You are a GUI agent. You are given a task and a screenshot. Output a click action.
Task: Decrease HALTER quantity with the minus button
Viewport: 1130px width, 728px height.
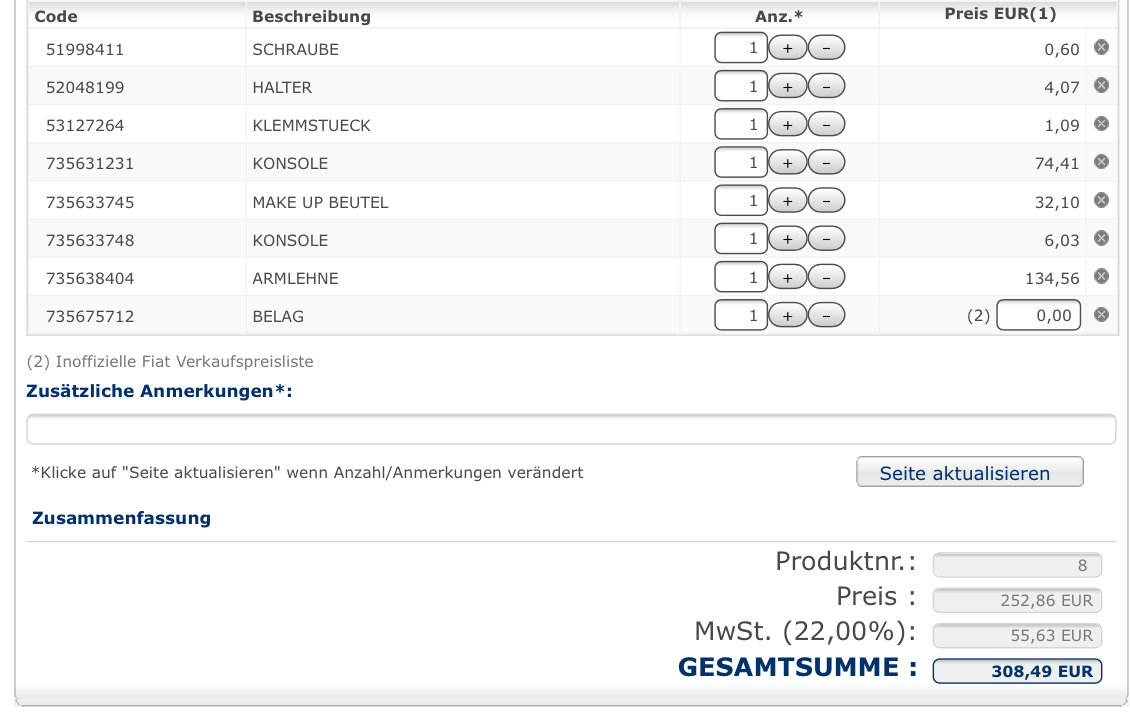[826, 87]
